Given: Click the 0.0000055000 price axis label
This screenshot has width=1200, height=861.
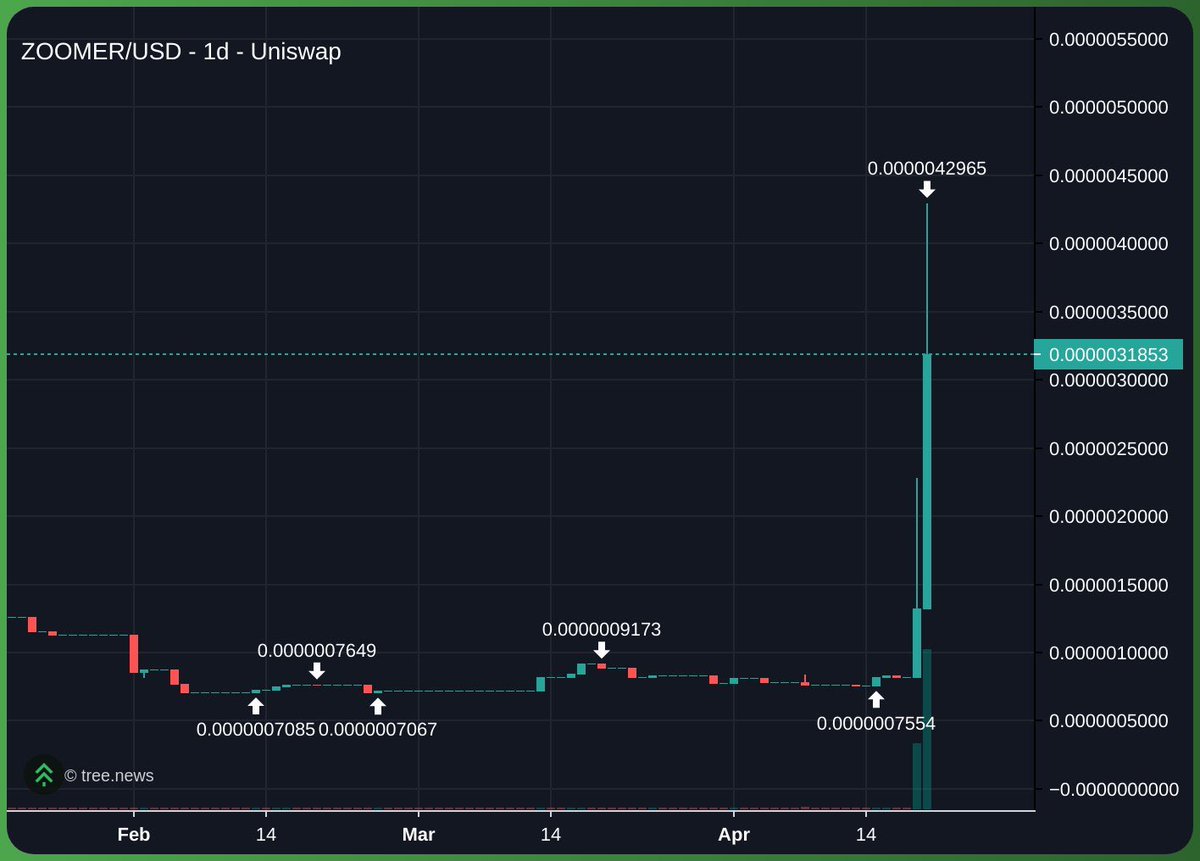Looking at the screenshot, I should (x=1108, y=39).
